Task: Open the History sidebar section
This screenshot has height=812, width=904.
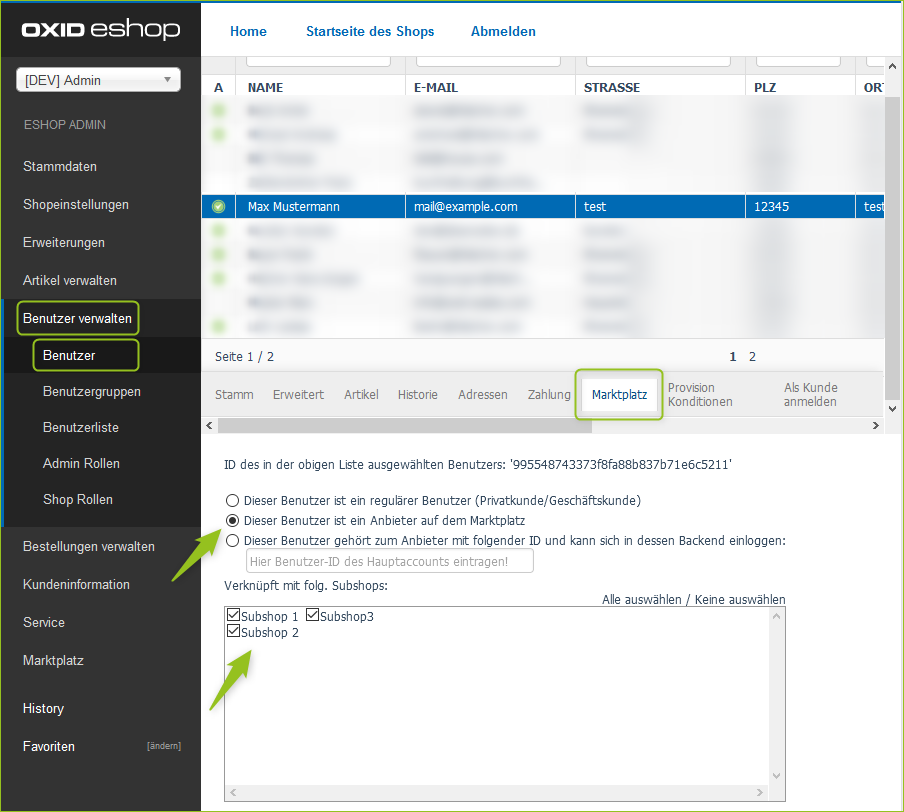Action: click(x=43, y=709)
